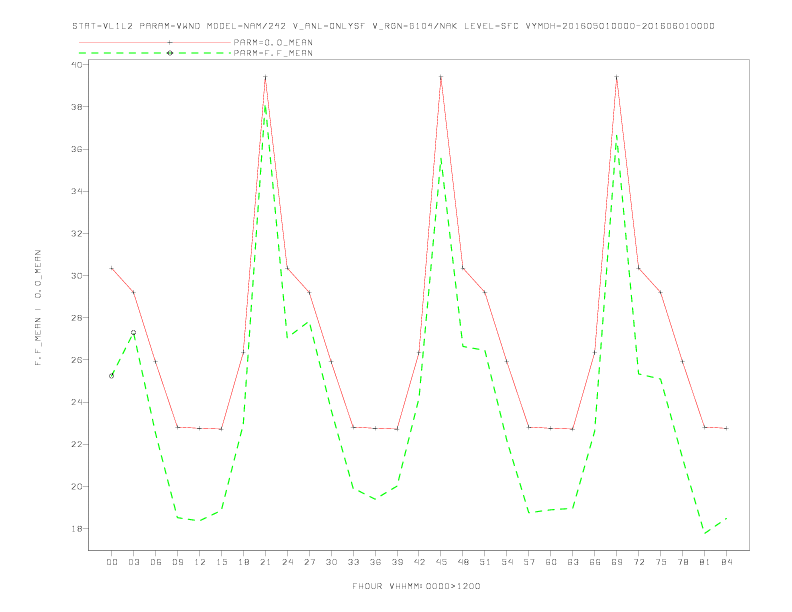Click the x-axis tick label 33
The height and width of the screenshot is (612, 792).
point(353,562)
